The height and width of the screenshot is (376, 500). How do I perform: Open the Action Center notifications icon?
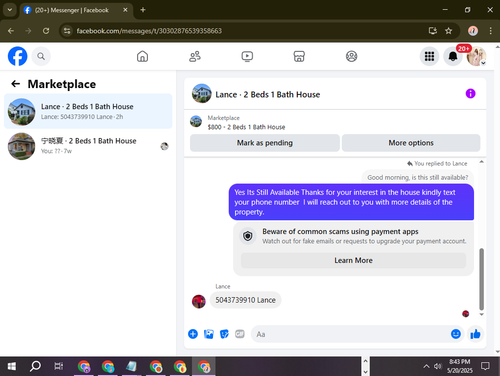485,367
